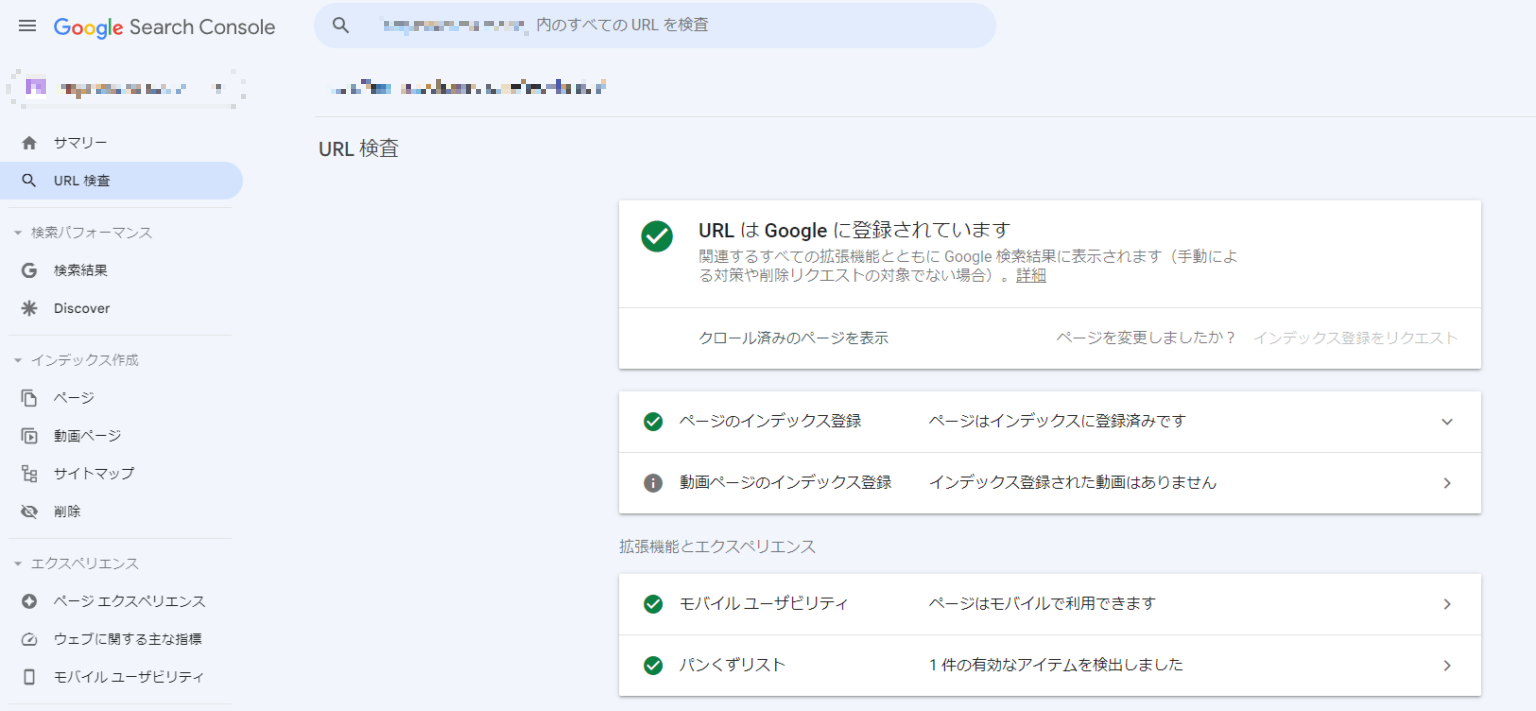Click the crossed-eye 削除 icon
Screen dimensions: 1536x711
[x=29, y=512]
